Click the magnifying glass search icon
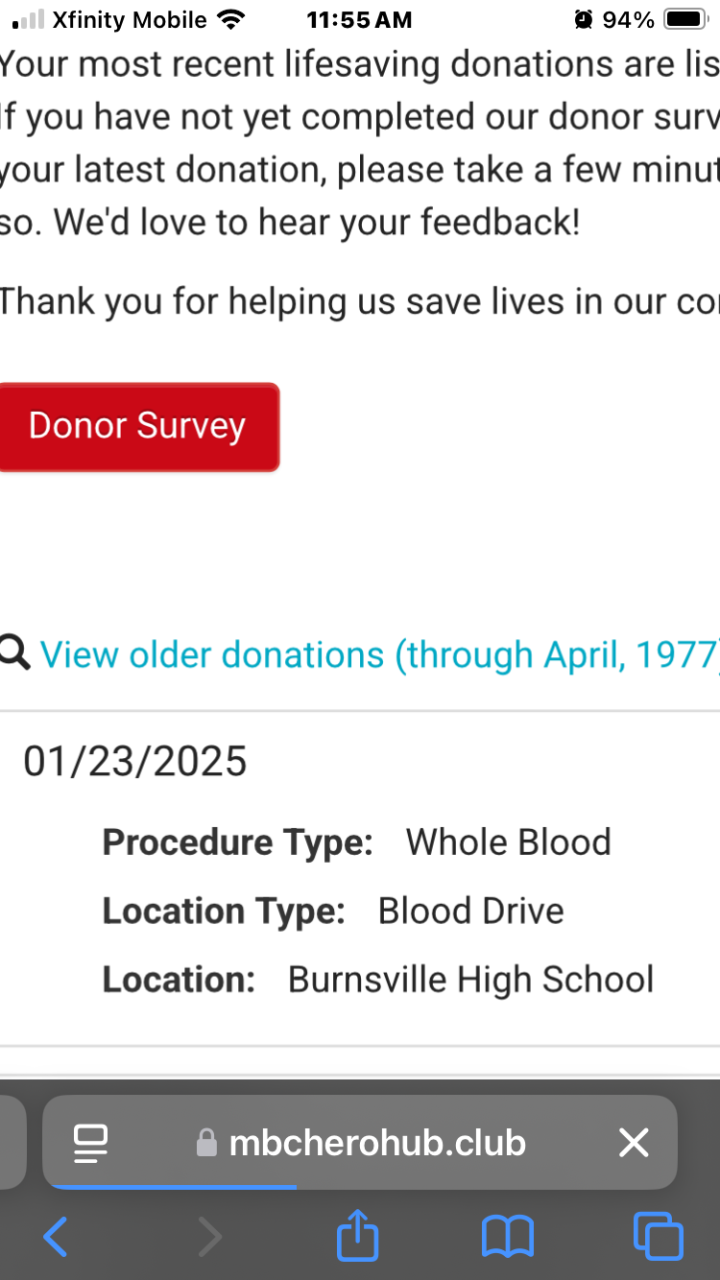Image resolution: width=720 pixels, height=1280 pixels. click(14, 654)
